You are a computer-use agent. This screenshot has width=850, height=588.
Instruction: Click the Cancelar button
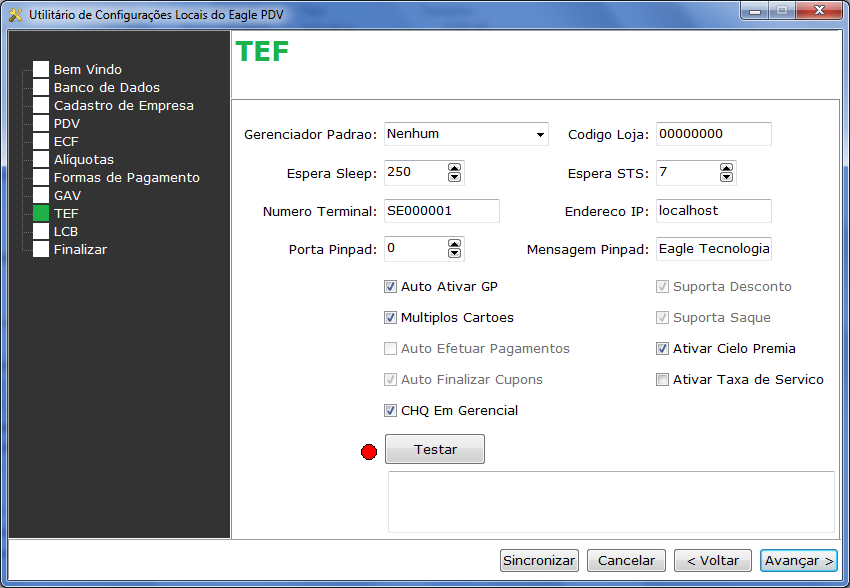click(x=626, y=560)
